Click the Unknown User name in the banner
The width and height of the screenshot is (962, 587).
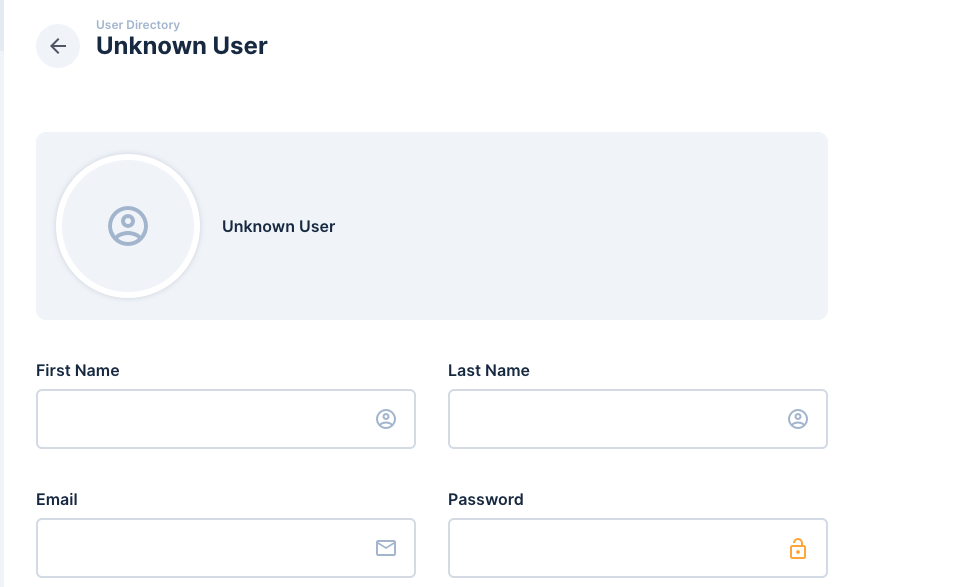[278, 226]
